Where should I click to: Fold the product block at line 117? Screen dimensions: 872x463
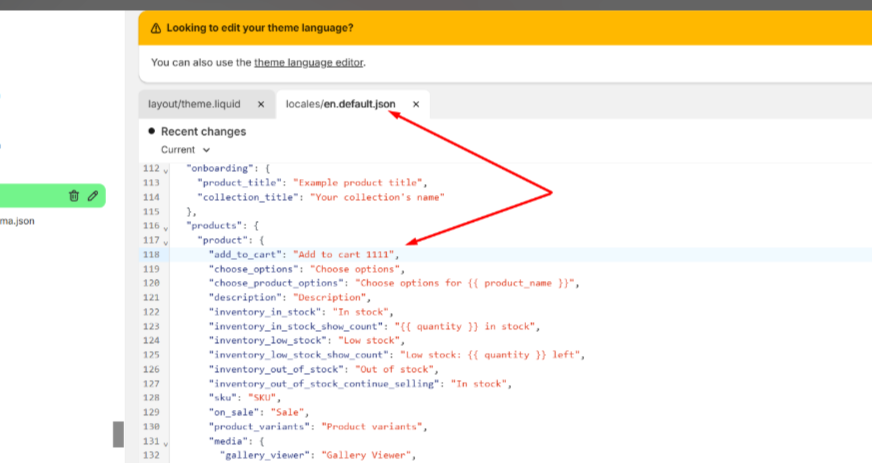166,242
